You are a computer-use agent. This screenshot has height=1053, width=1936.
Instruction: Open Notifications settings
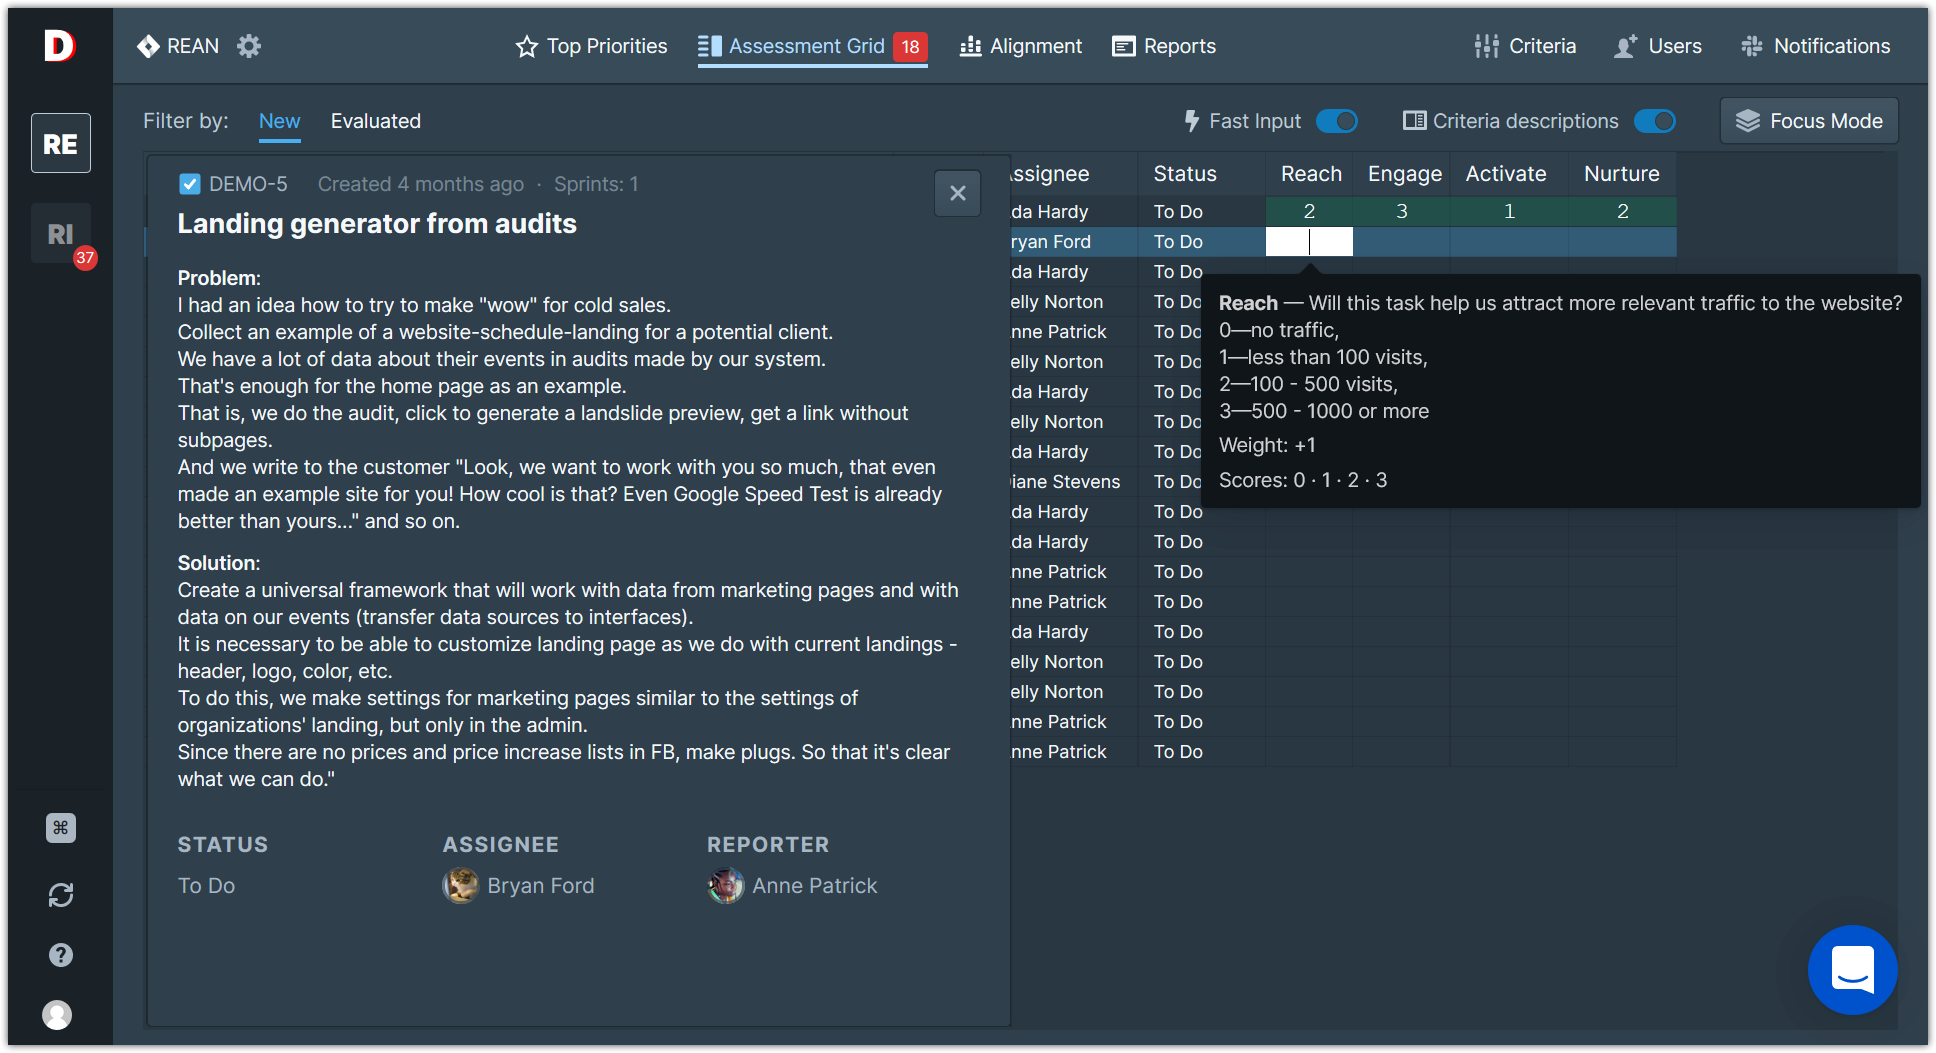(x=1815, y=46)
